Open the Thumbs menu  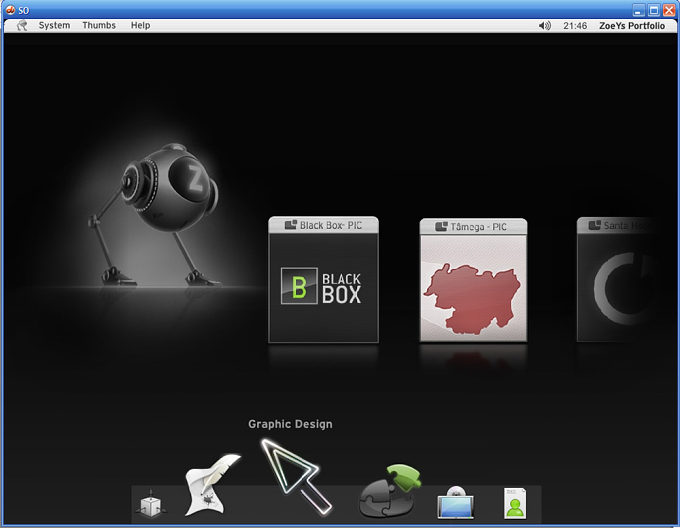99,25
